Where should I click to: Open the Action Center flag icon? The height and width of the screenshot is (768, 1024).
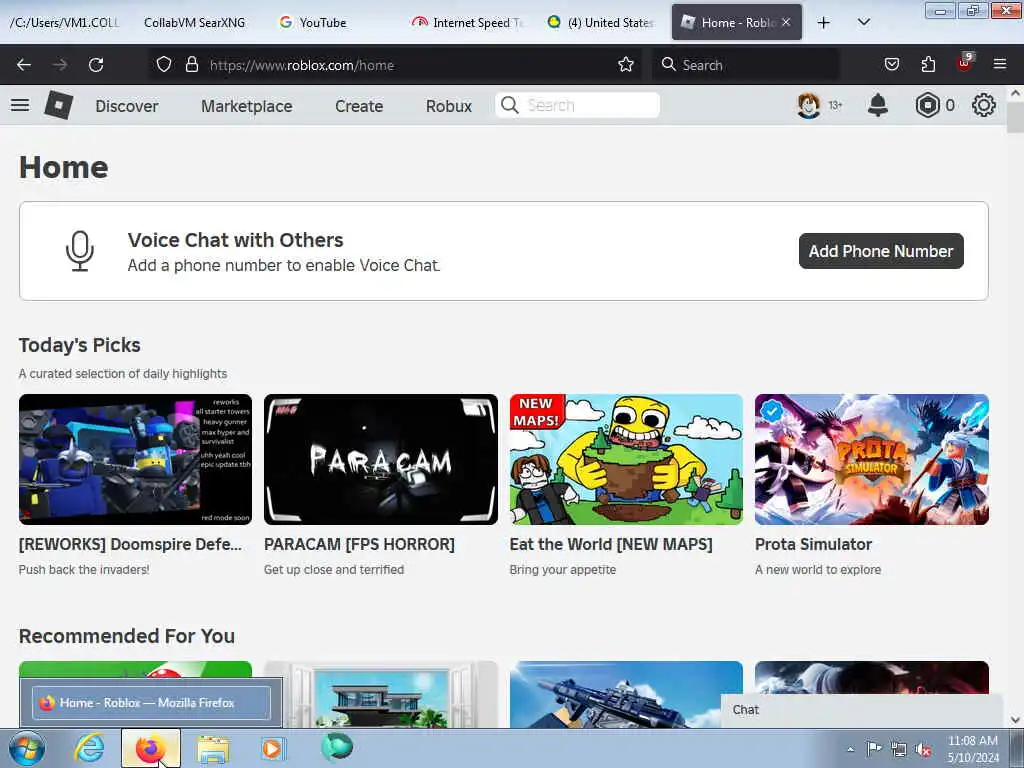click(874, 748)
